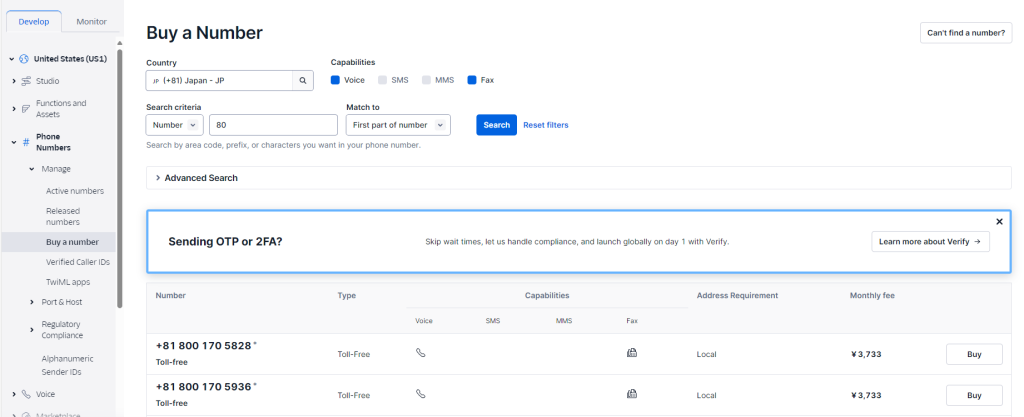Click the search text field containing 80
The height and width of the screenshot is (417, 1024).
pos(273,125)
